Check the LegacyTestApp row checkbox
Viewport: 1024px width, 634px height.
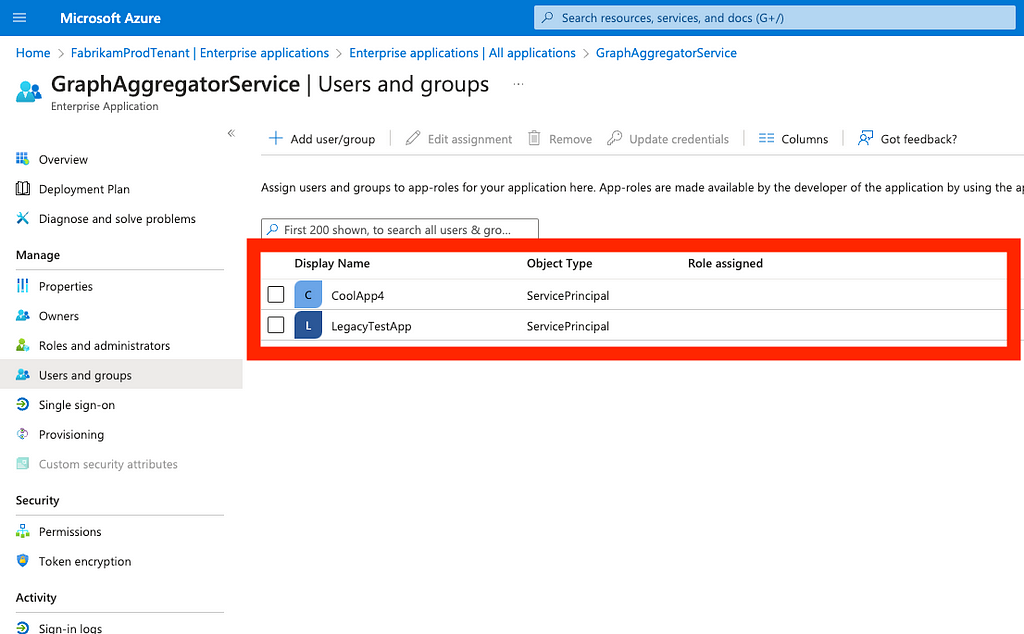(x=276, y=325)
